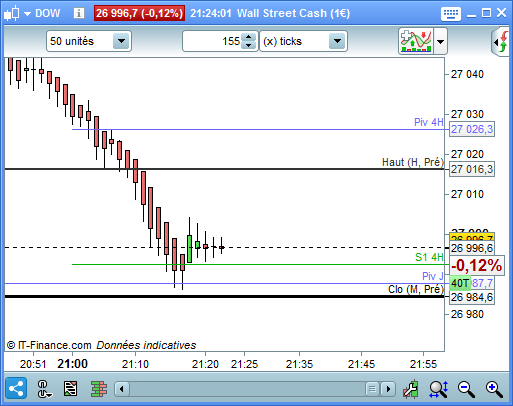The height and width of the screenshot is (406, 513).
Task: Click the 26 980 price axis label
Action: pos(467,314)
